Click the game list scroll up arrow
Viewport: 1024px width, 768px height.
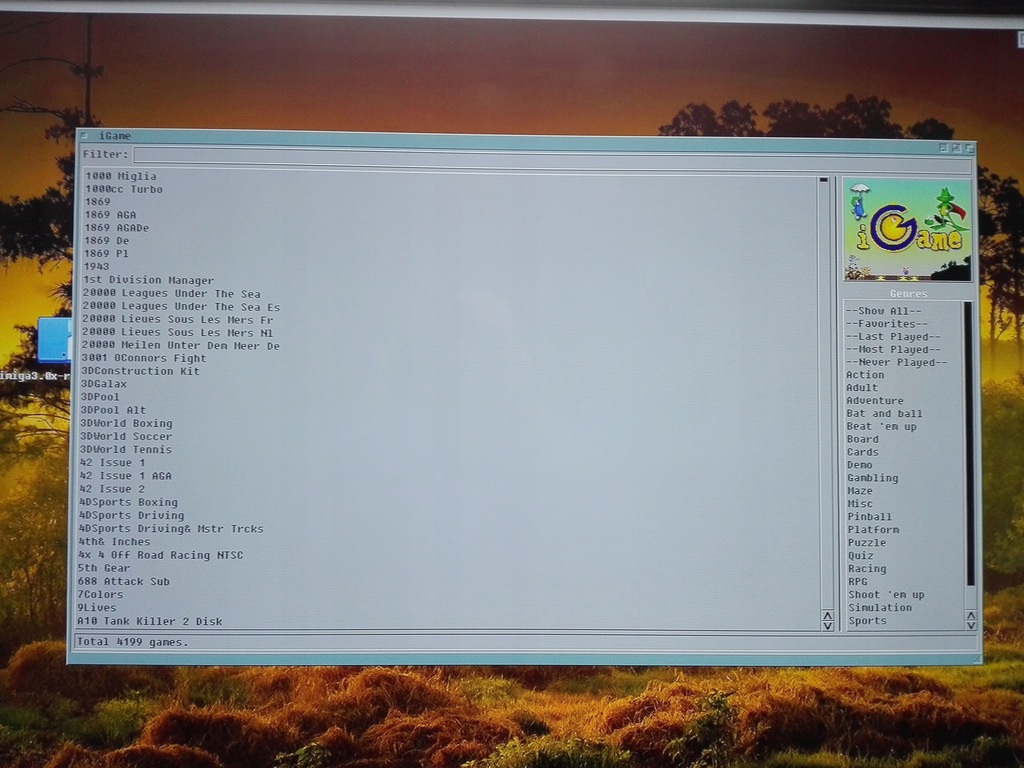pyautogui.click(x=827, y=616)
